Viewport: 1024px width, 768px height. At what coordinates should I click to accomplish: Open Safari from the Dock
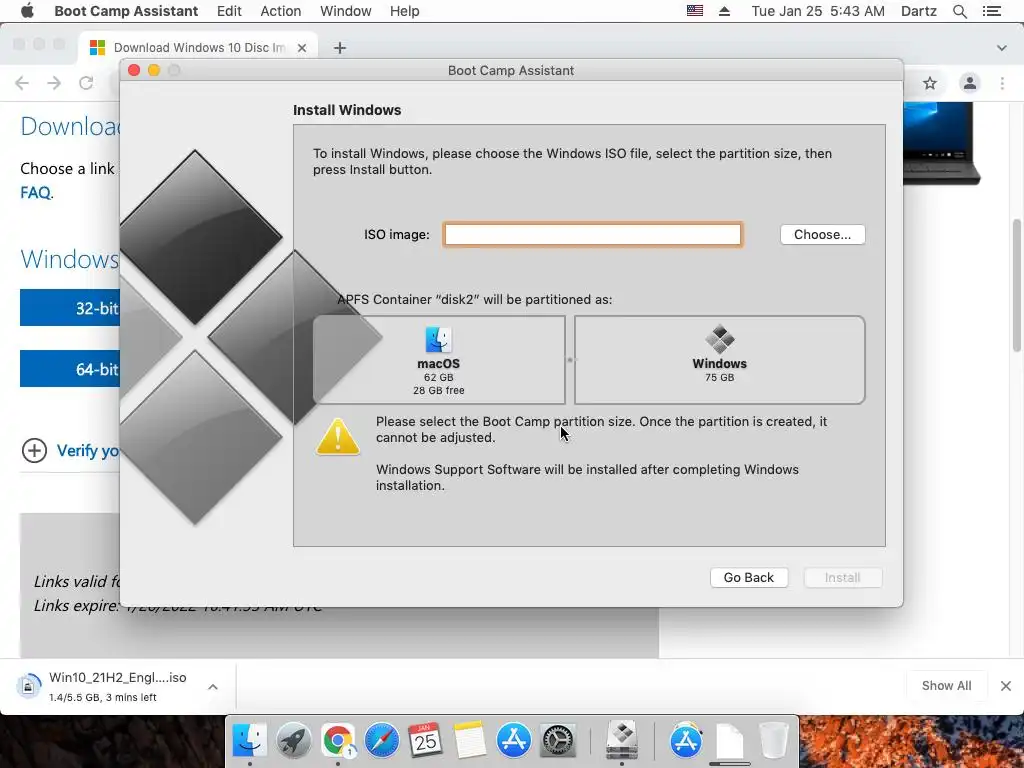click(x=381, y=741)
